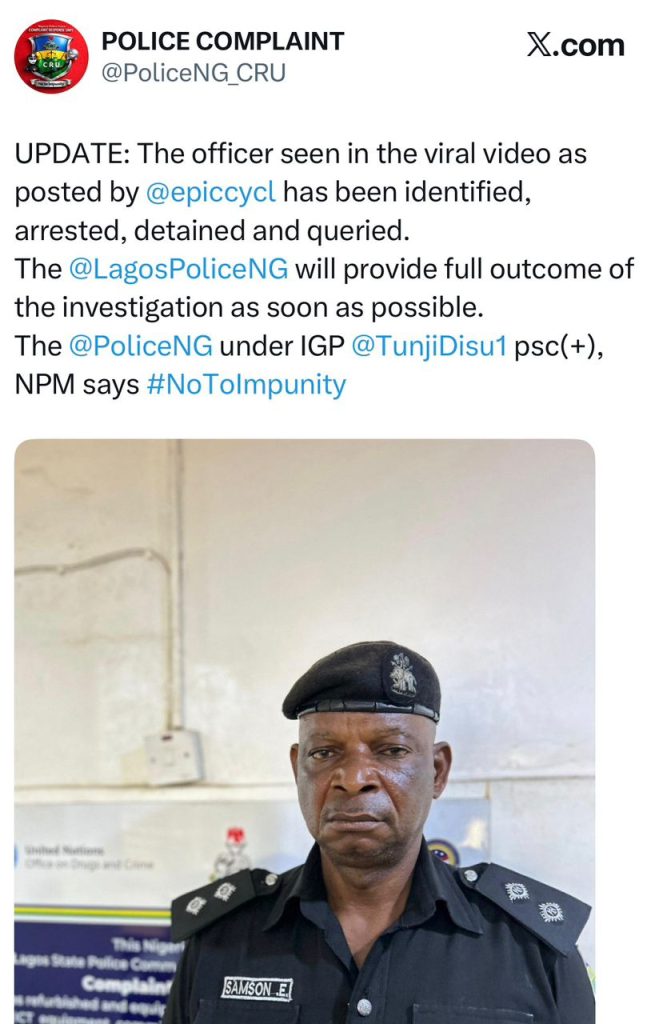The height and width of the screenshot is (1024, 651).
Task: Click the silver shirt button on the uniform
Action: [x=365, y=1005]
